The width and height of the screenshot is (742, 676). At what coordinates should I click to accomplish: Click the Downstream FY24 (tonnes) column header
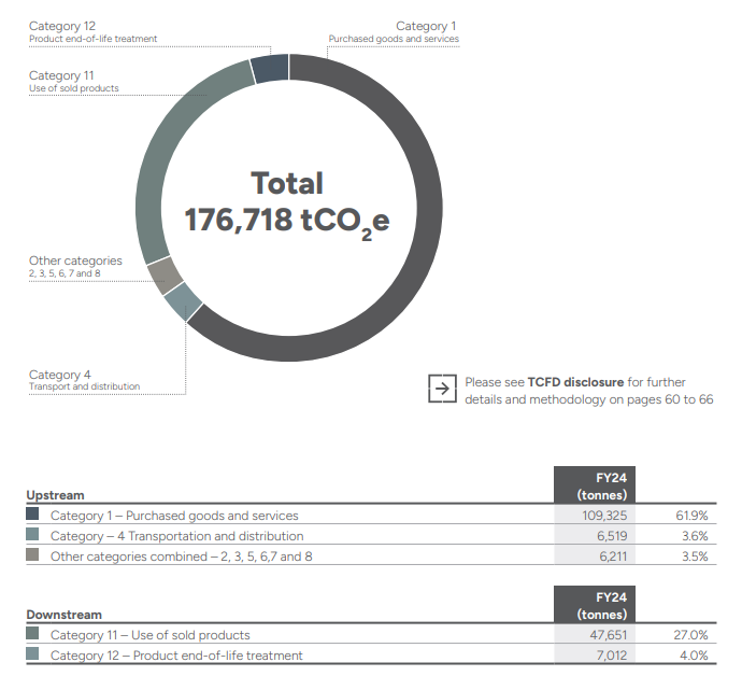point(594,605)
